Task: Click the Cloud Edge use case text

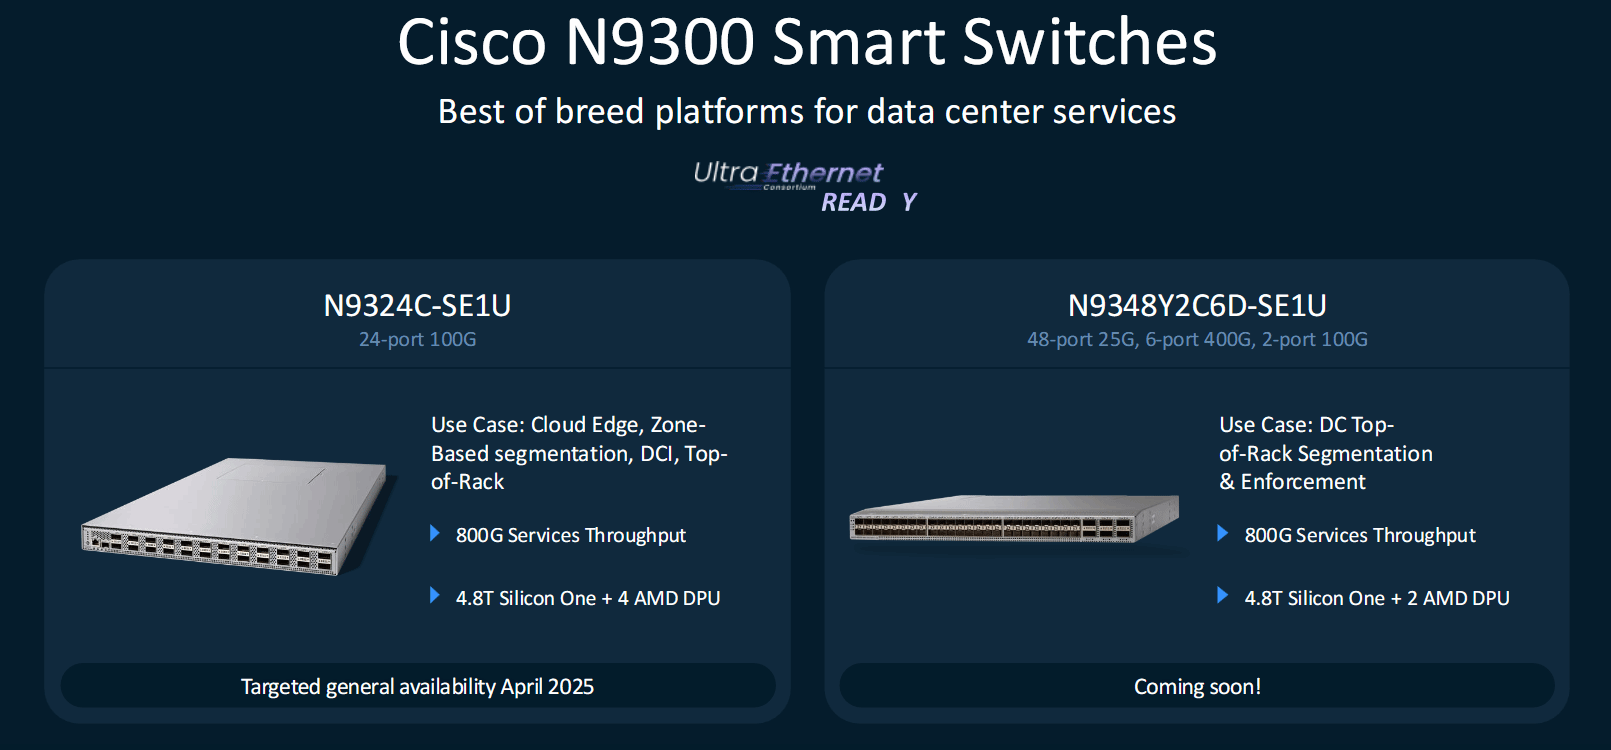Action: [578, 453]
